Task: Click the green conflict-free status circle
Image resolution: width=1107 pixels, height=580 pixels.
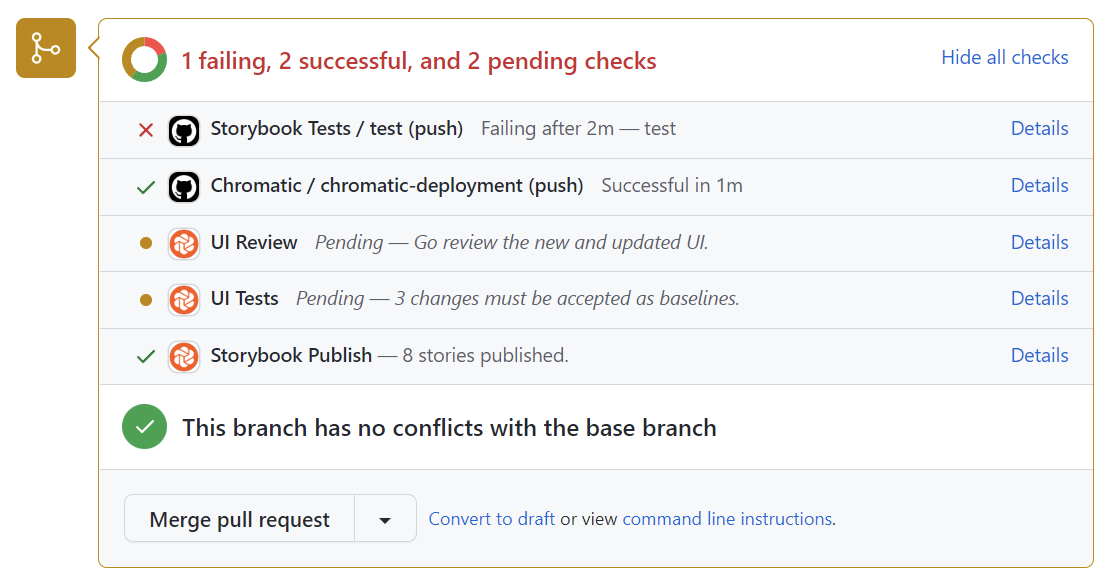Action: pyautogui.click(x=144, y=427)
